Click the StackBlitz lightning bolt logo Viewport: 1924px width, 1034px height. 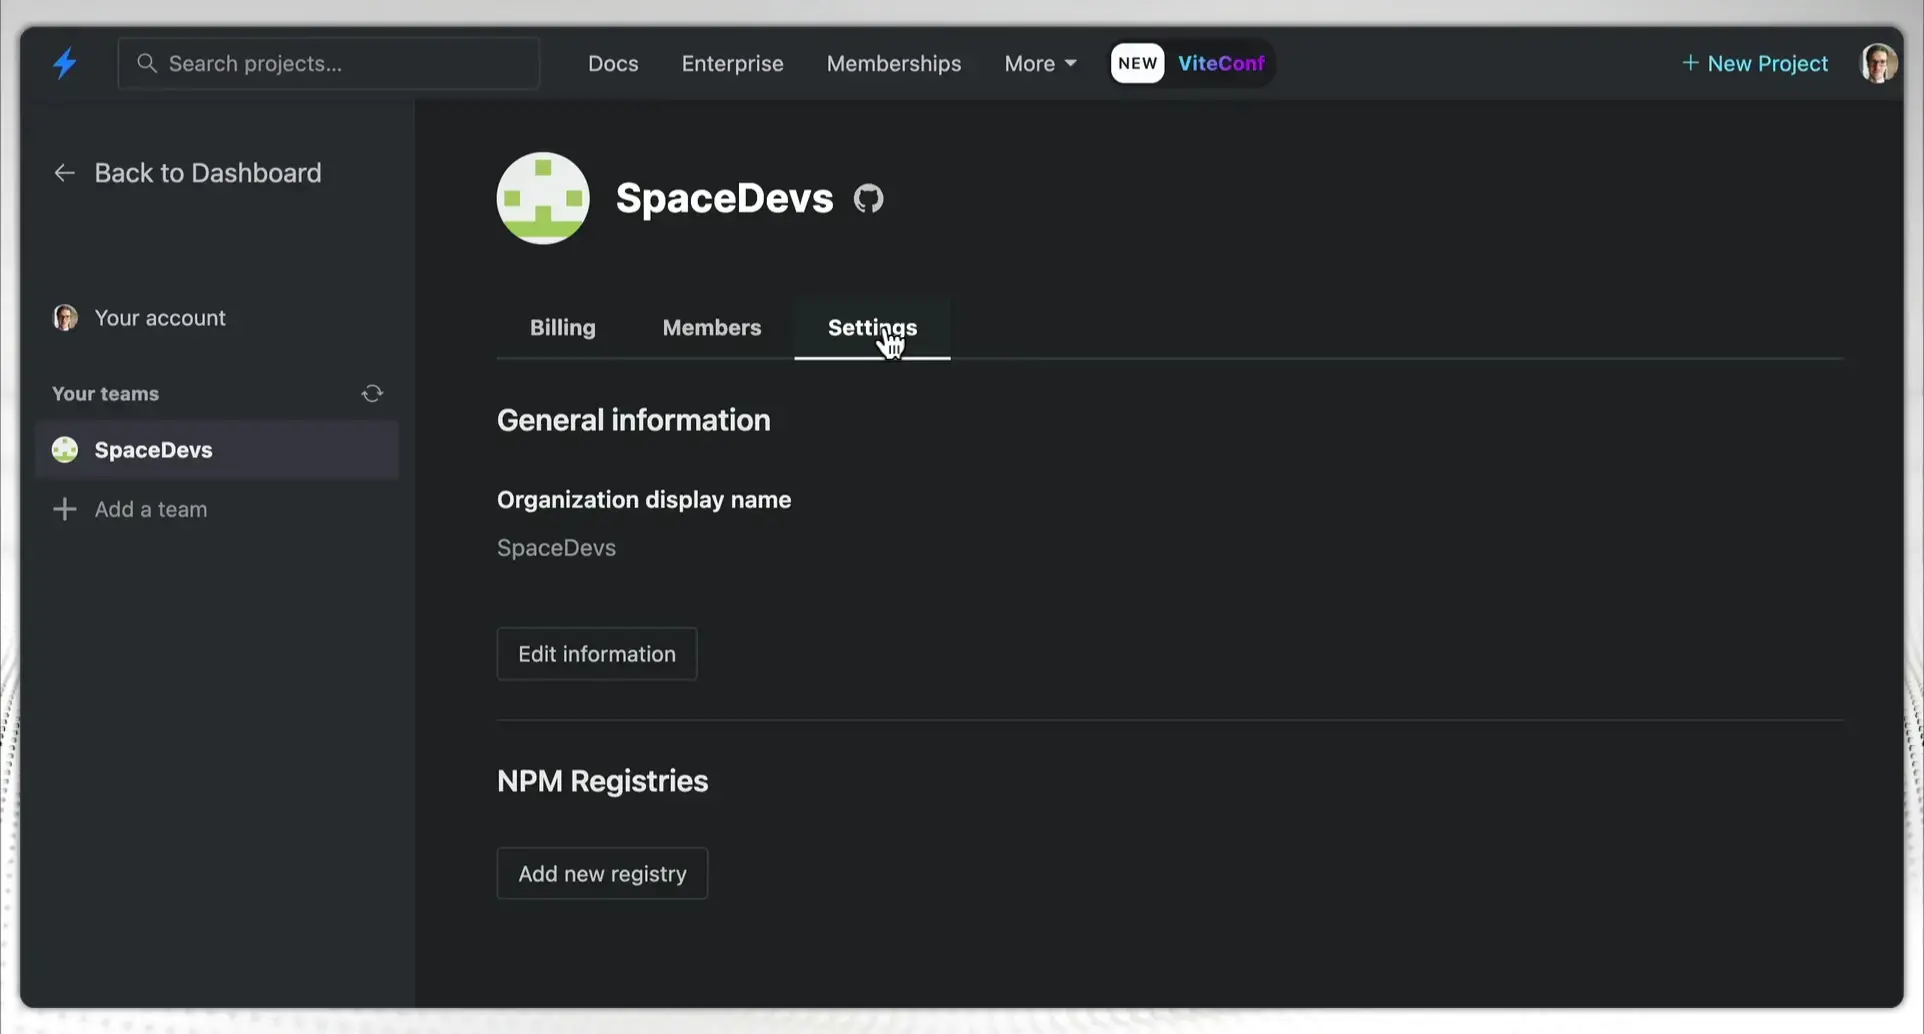click(x=65, y=63)
